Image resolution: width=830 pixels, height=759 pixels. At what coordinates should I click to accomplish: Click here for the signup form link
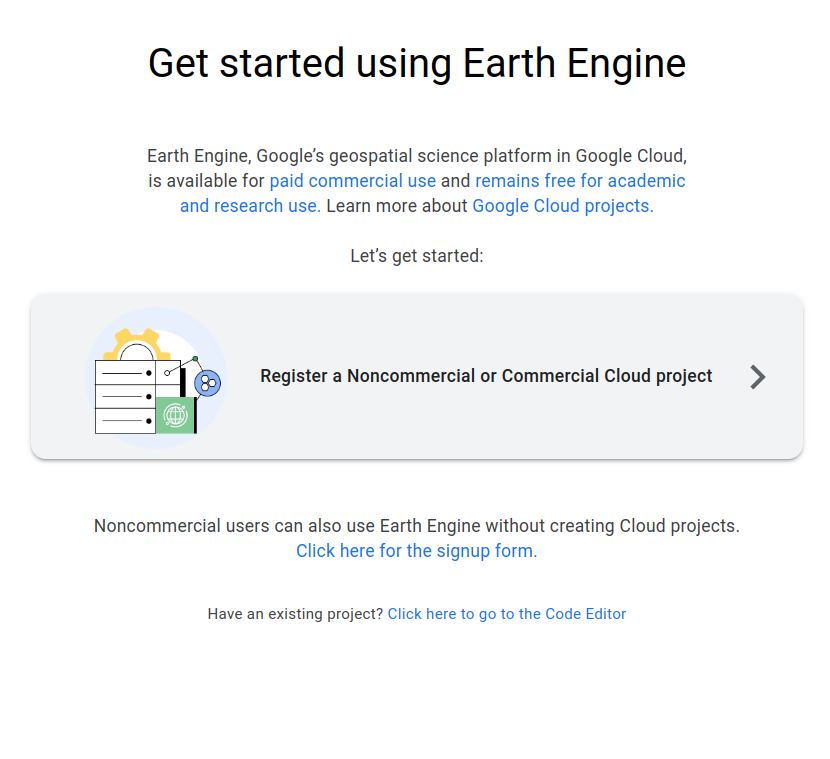pyautogui.click(x=416, y=551)
